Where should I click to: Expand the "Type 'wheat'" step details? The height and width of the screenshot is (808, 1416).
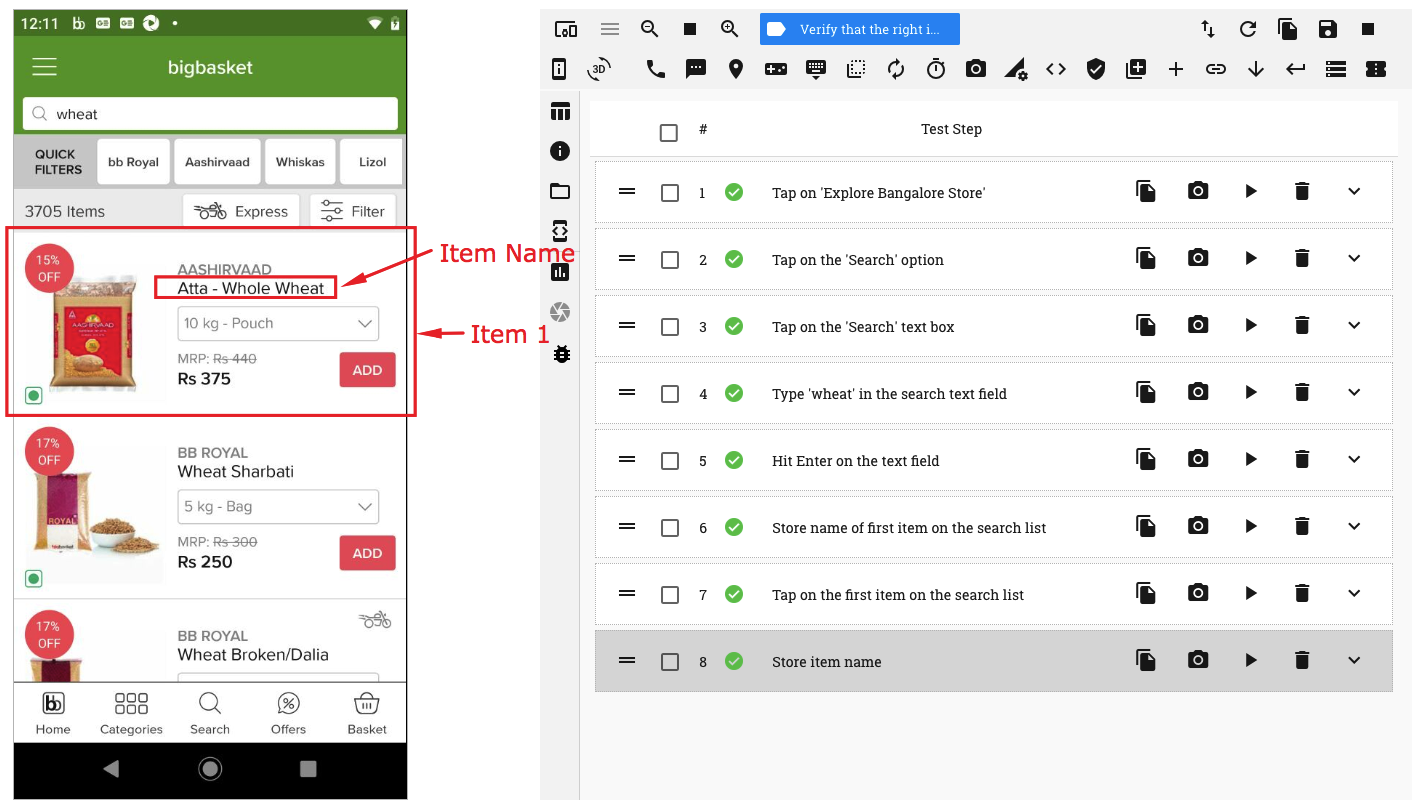[1354, 392]
